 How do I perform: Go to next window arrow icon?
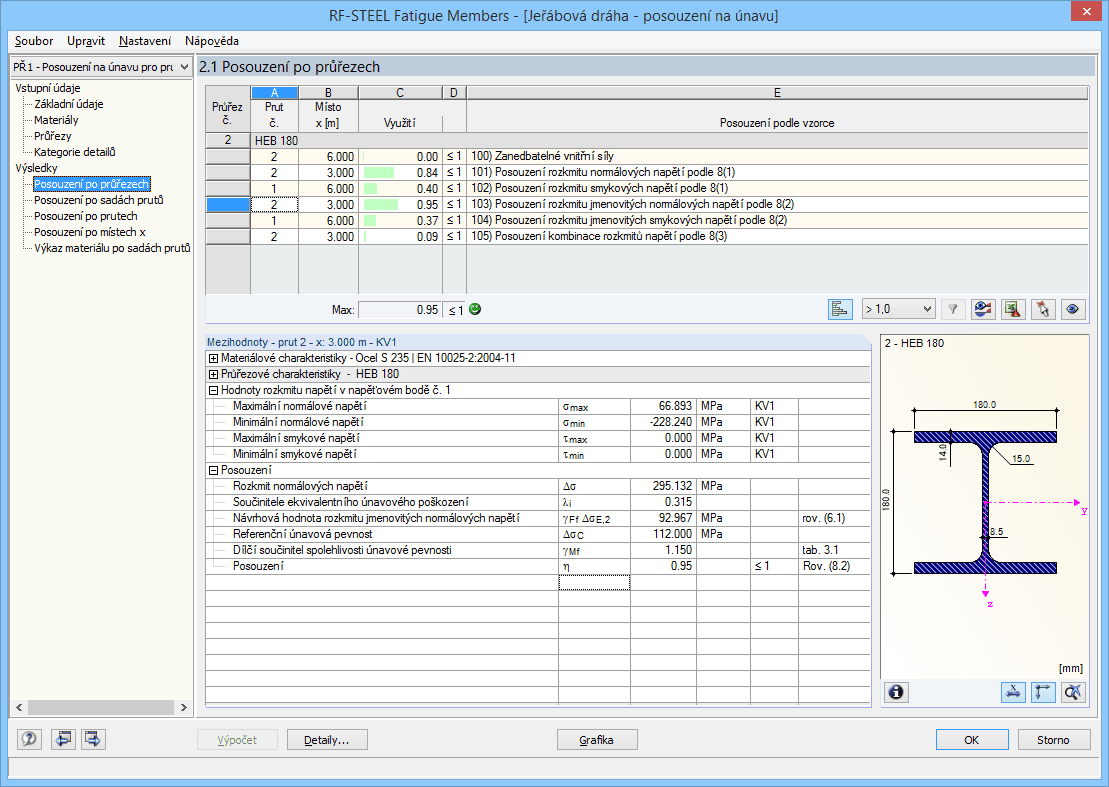click(94, 739)
